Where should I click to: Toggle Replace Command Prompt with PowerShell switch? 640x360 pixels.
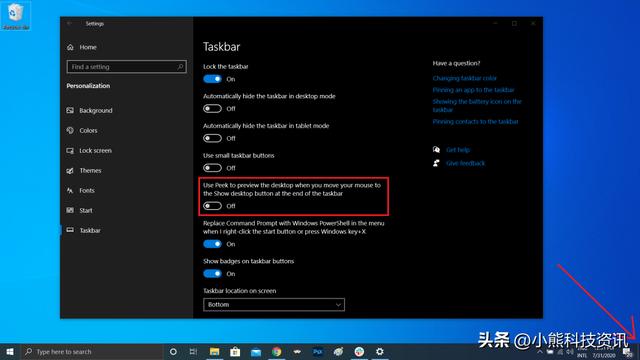click(x=212, y=244)
